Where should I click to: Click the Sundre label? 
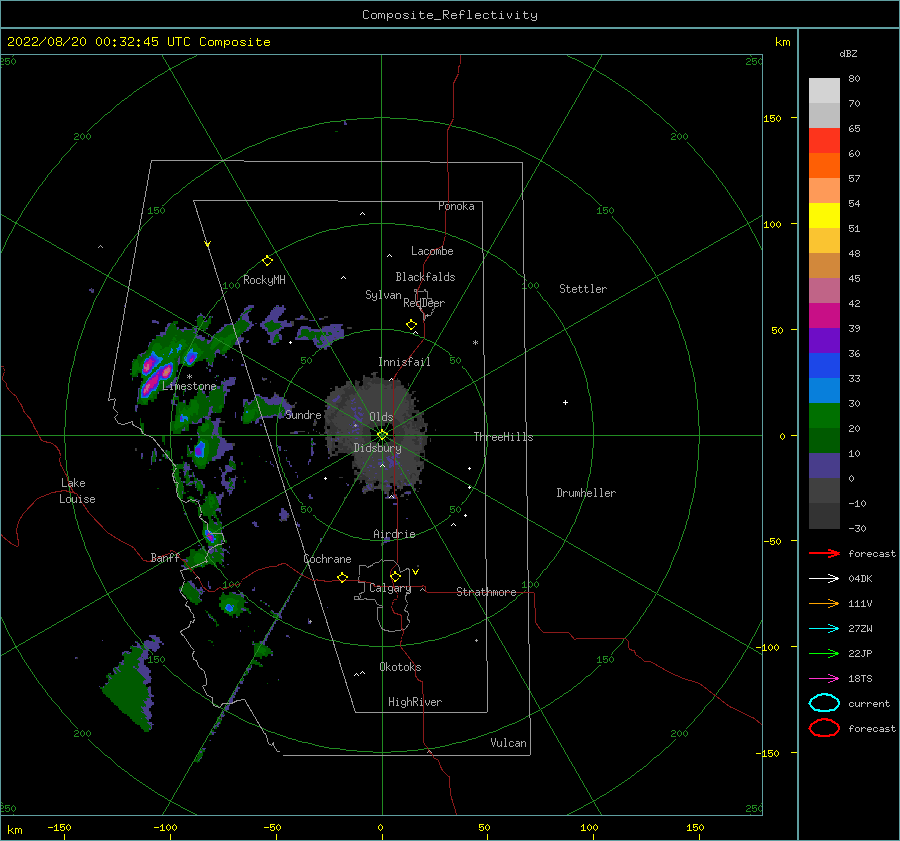303,415
